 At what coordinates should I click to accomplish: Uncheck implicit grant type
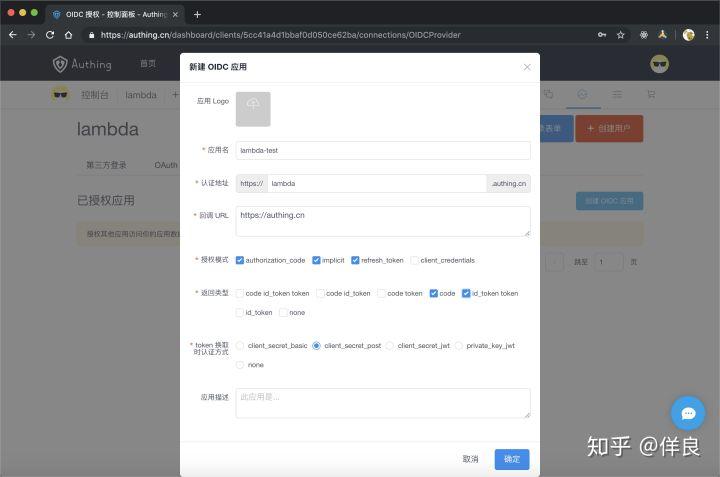coord(316,260)
